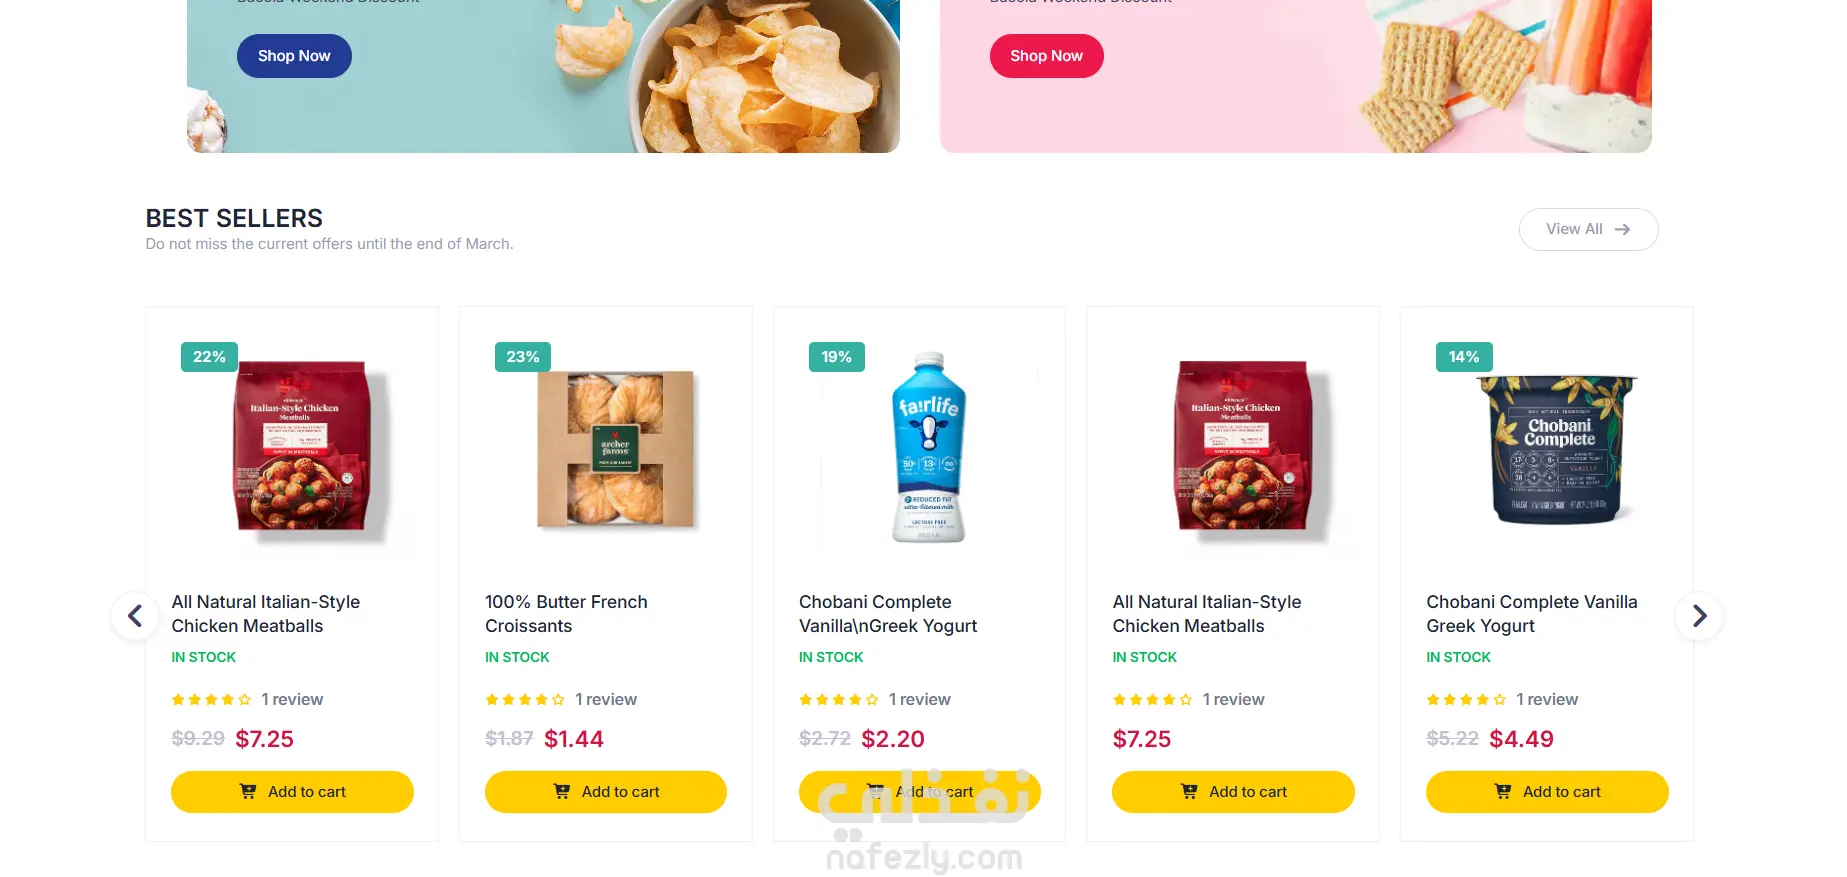Click the 19% discount badge

tap(836, 357)
